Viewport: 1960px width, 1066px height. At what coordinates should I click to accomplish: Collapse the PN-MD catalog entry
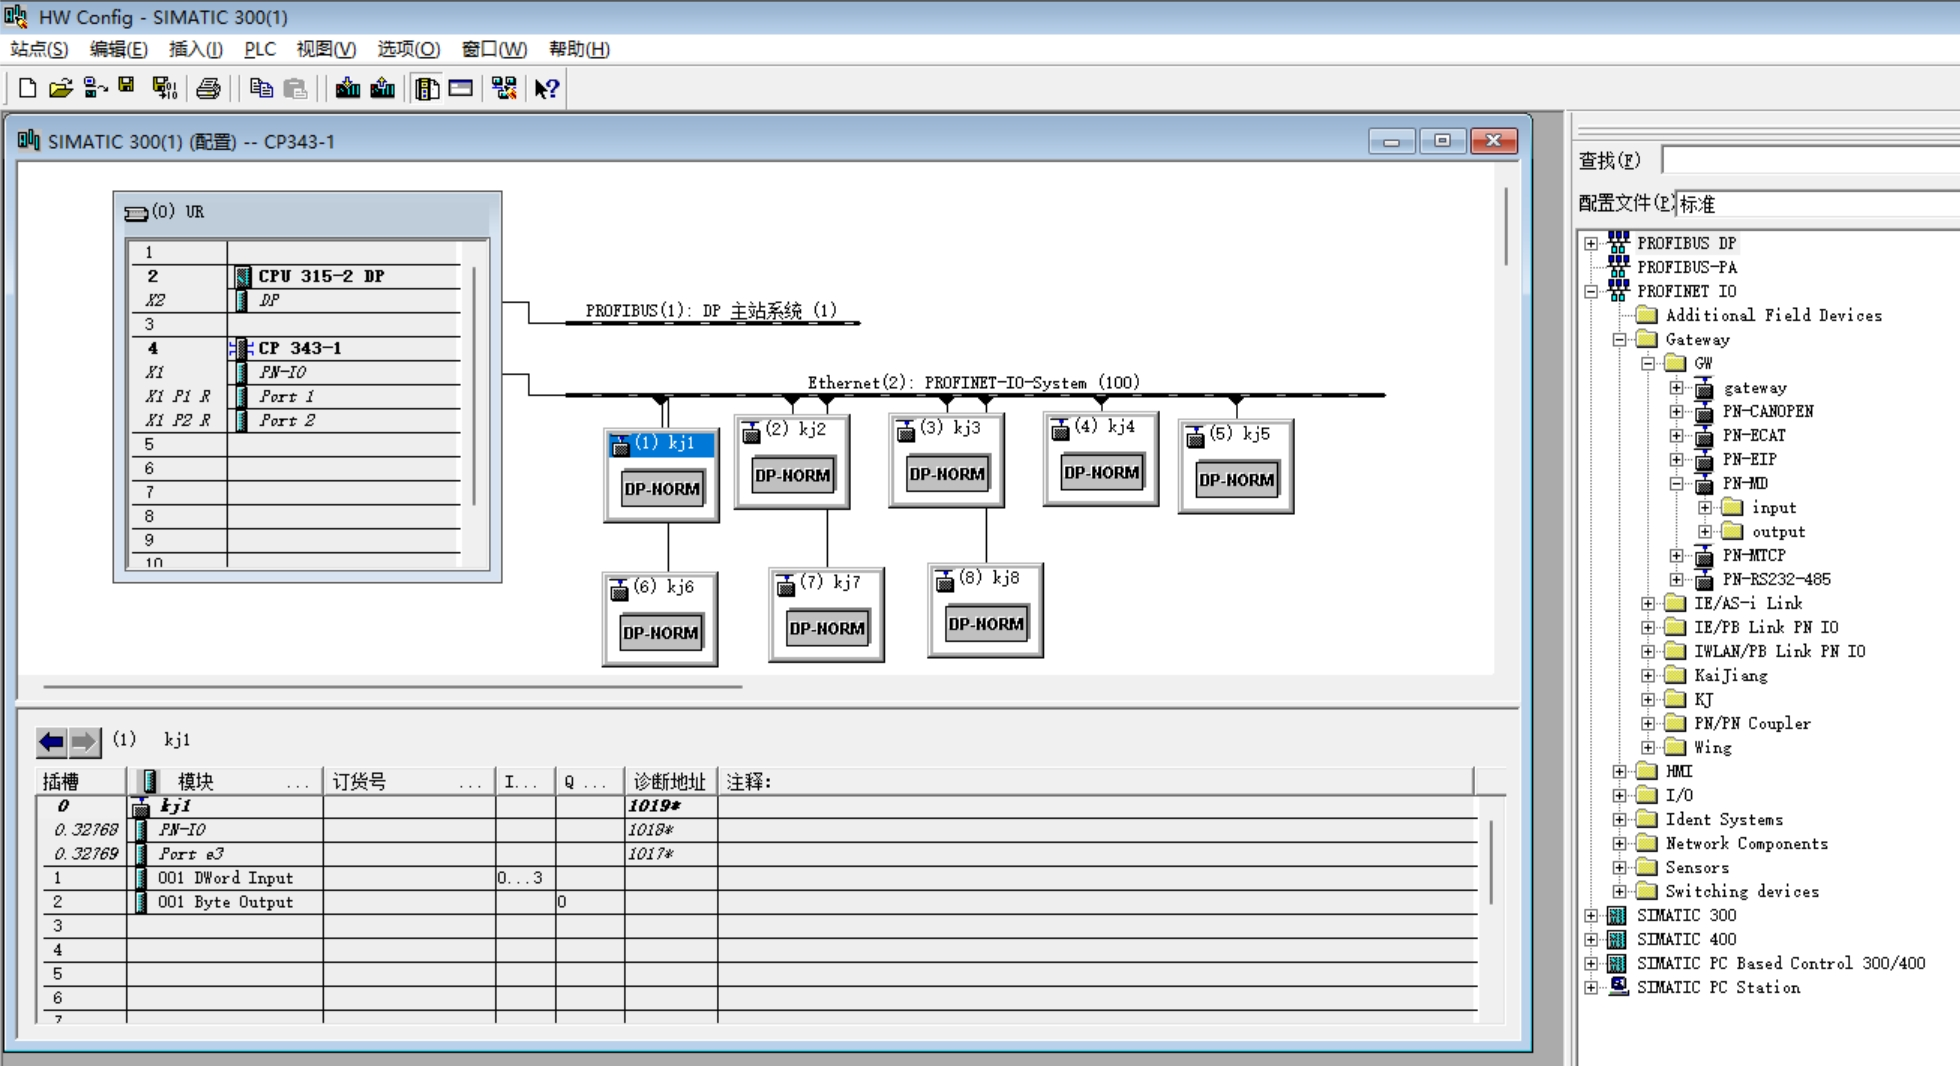(x=1677, y=484)
